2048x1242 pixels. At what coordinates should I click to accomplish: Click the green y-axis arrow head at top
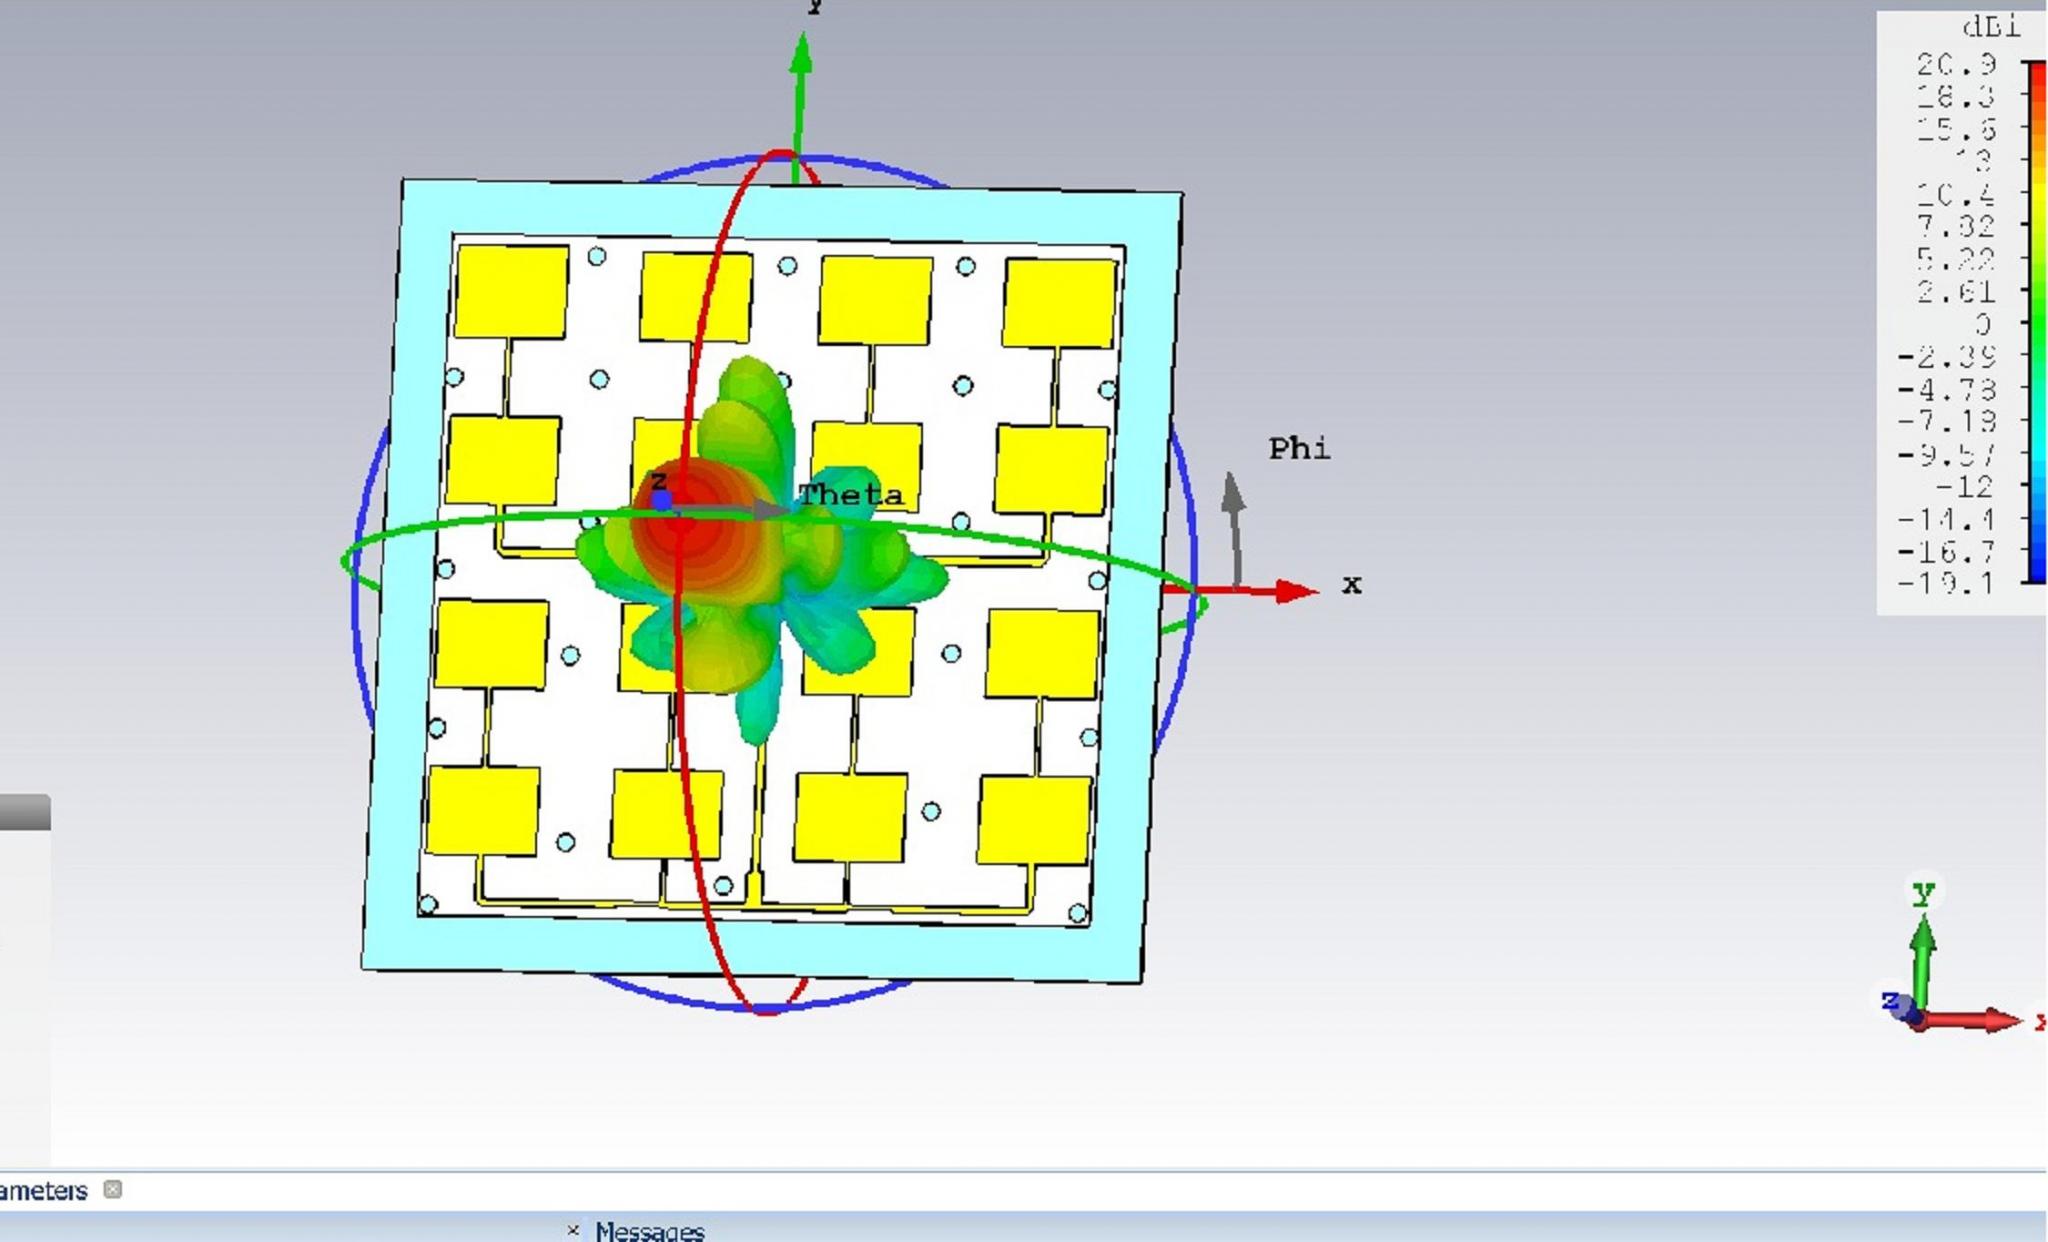(x=801, y=54)
